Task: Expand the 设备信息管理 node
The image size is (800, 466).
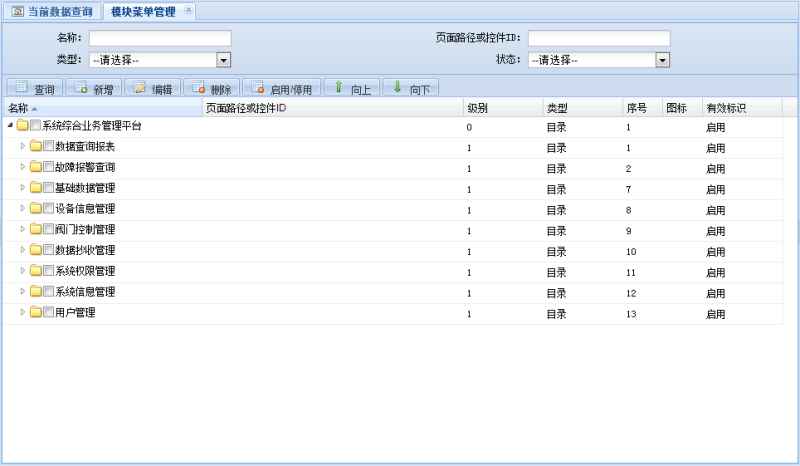Action: 22,208
